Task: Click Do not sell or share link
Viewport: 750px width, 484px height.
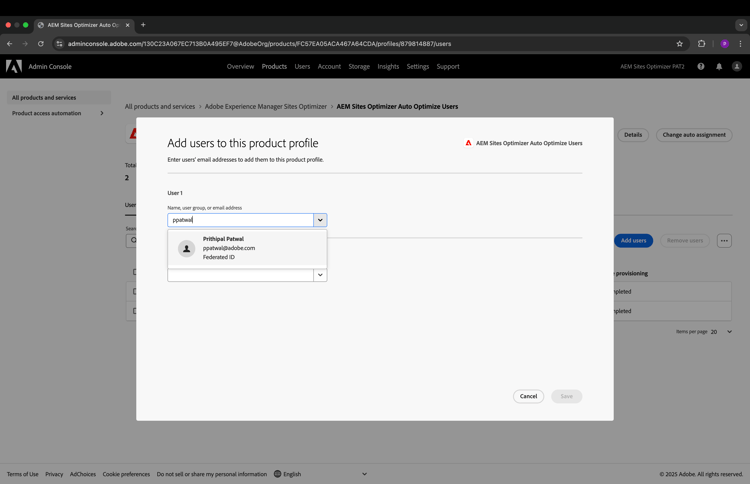Action: [212, 474]
